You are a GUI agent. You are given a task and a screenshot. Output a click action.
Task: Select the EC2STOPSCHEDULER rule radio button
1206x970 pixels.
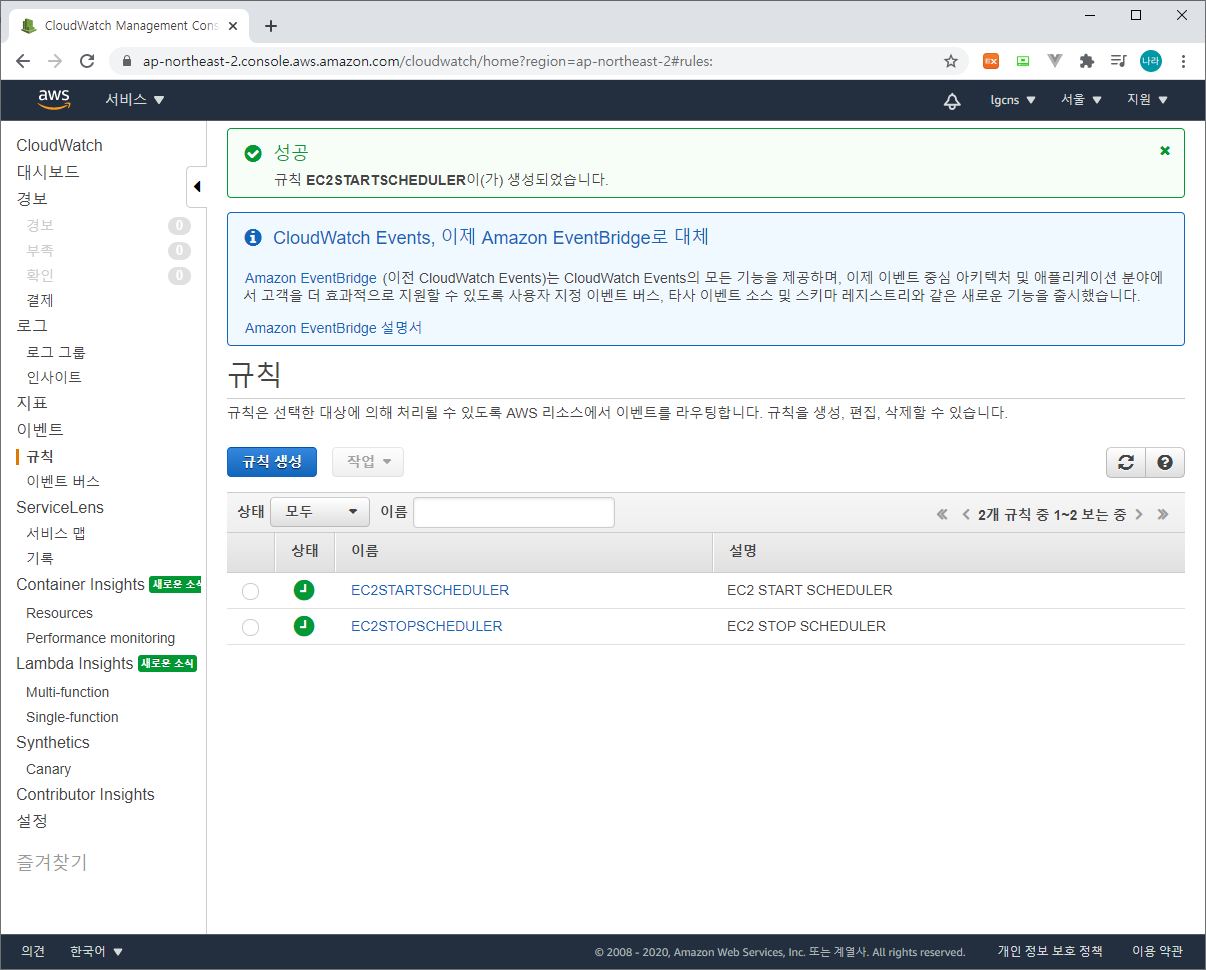(250, 627)
